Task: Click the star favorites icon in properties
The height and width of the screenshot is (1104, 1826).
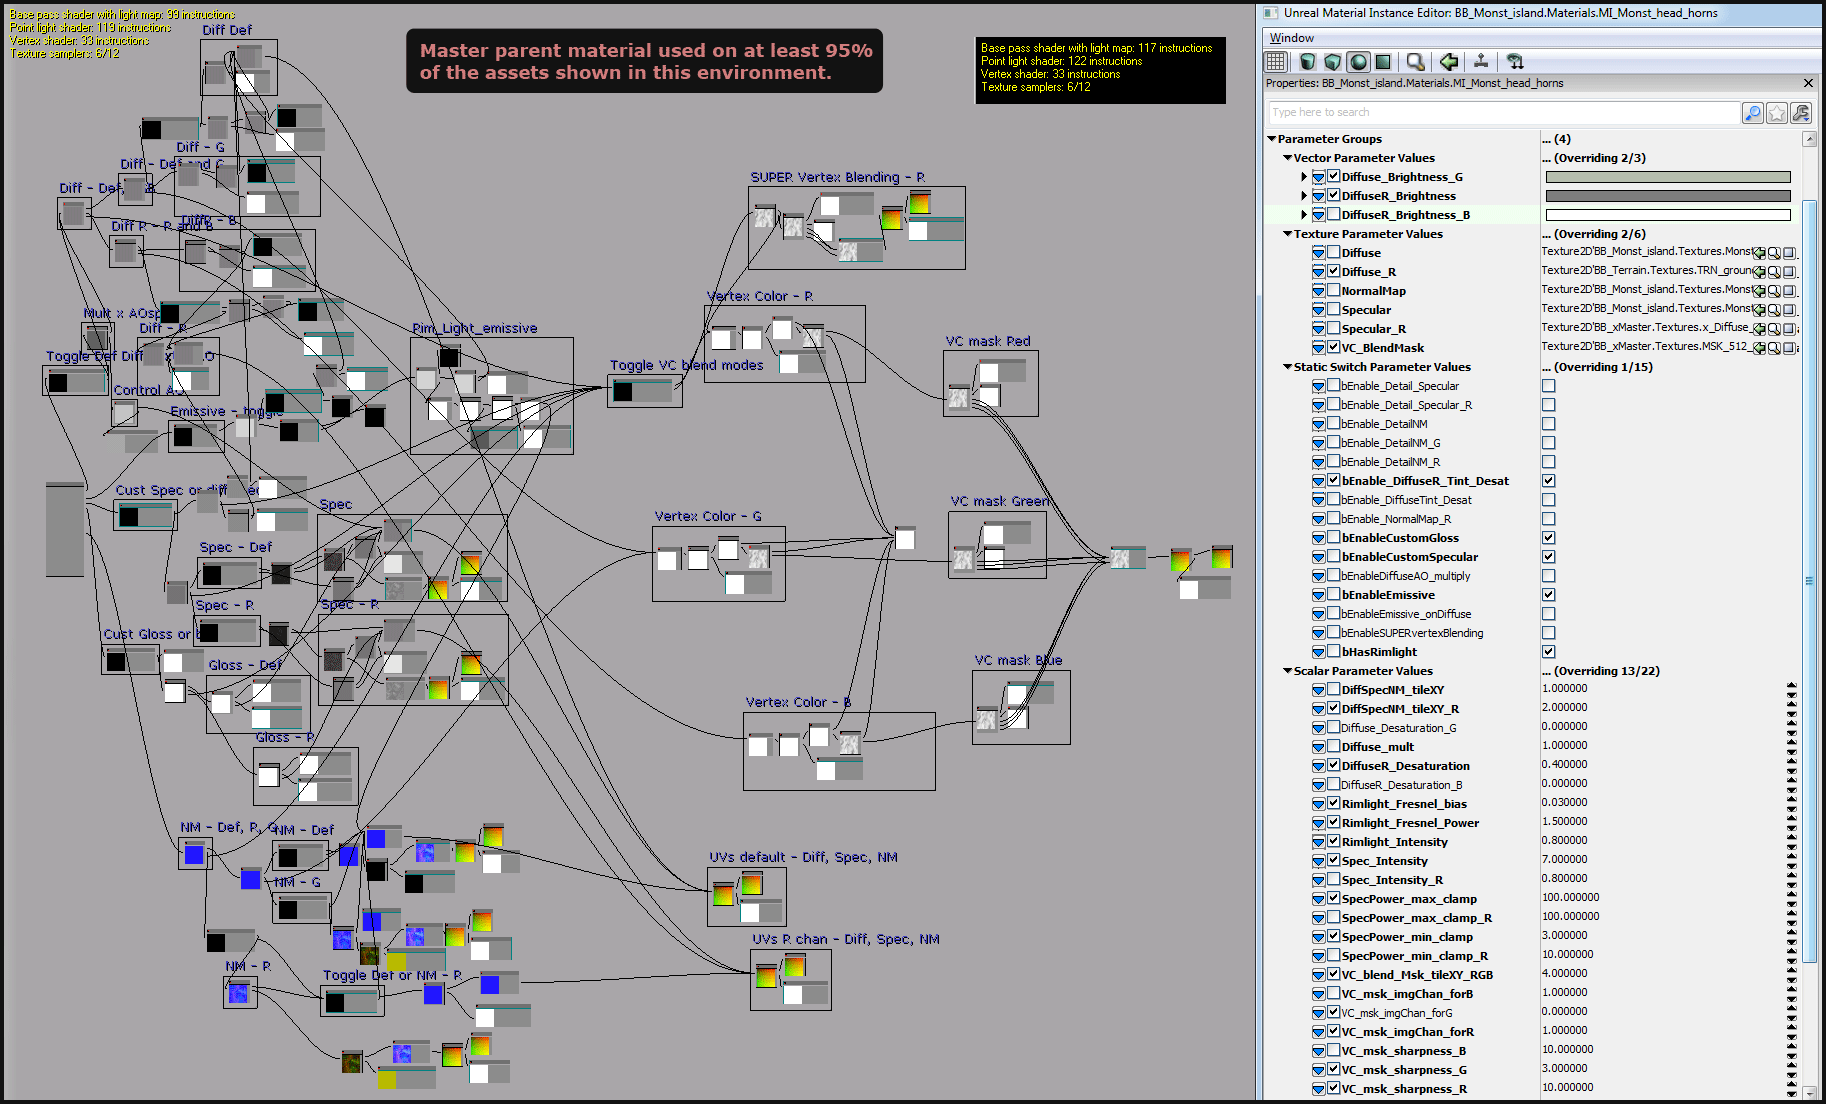Action: tap(1777, 113)
